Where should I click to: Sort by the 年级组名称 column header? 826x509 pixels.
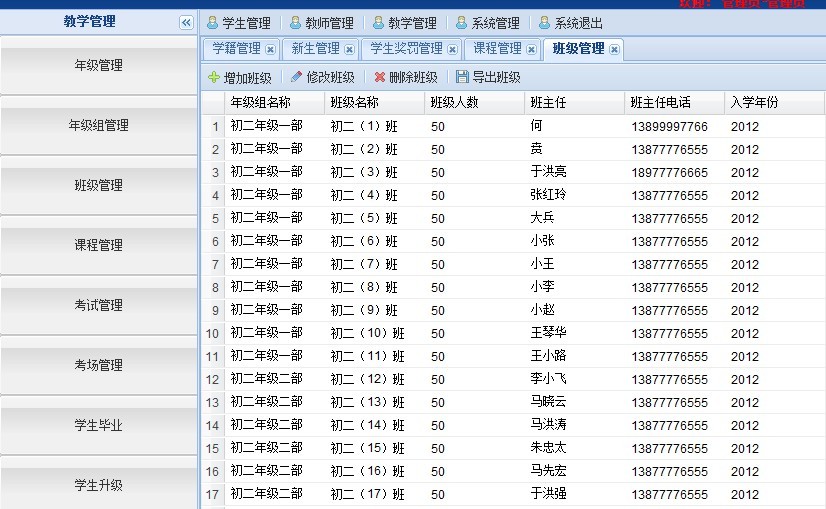click(x=274, y=102)
